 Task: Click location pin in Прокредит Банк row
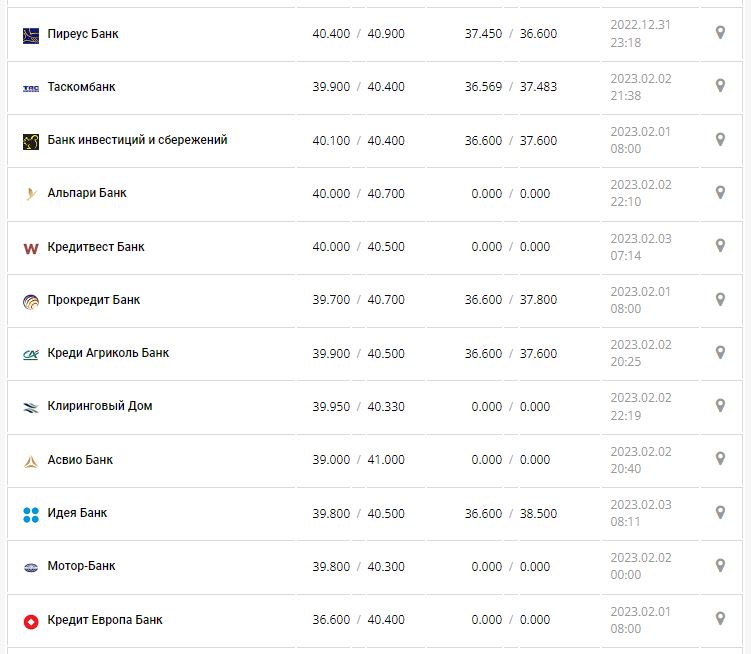coord(720,299)
